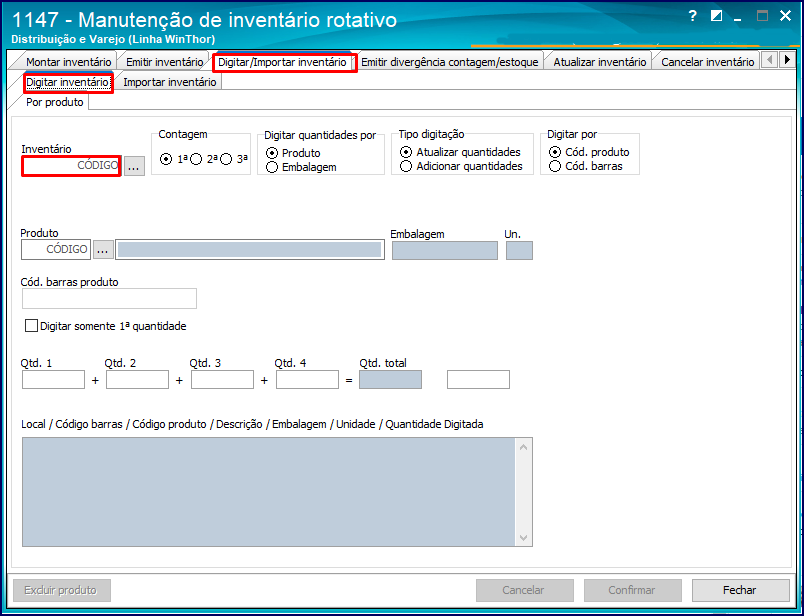Select Adicionar quantidades option
The image size is (804, 616).
click(406, 166)
